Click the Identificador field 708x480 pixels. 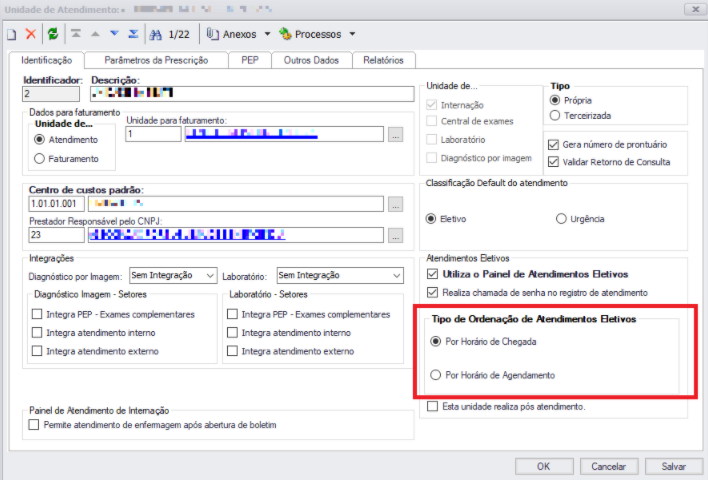tap(51, 94)
